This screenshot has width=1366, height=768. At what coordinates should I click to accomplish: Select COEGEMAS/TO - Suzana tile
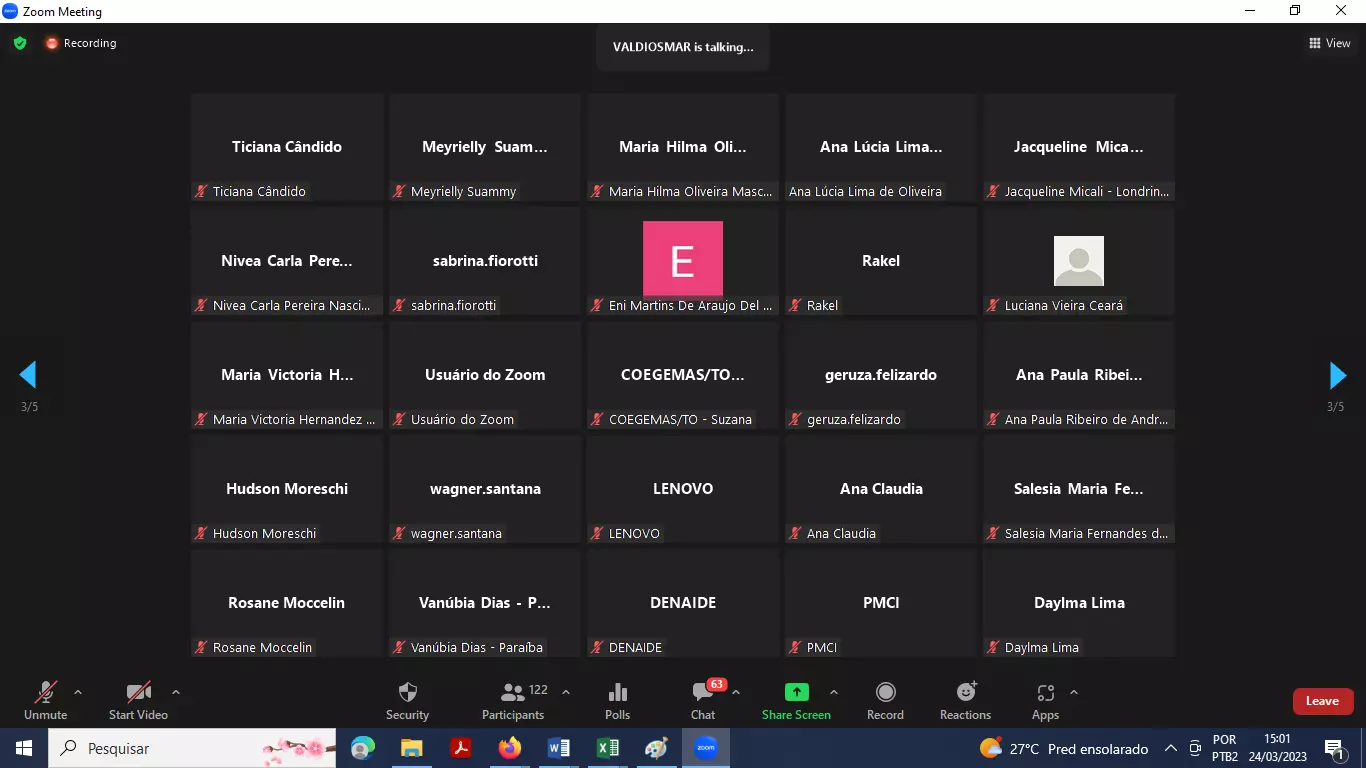(683, 375)
